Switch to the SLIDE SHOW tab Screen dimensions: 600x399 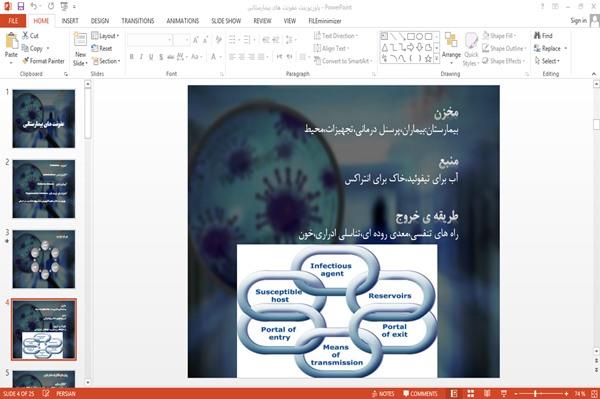(226, 21)
